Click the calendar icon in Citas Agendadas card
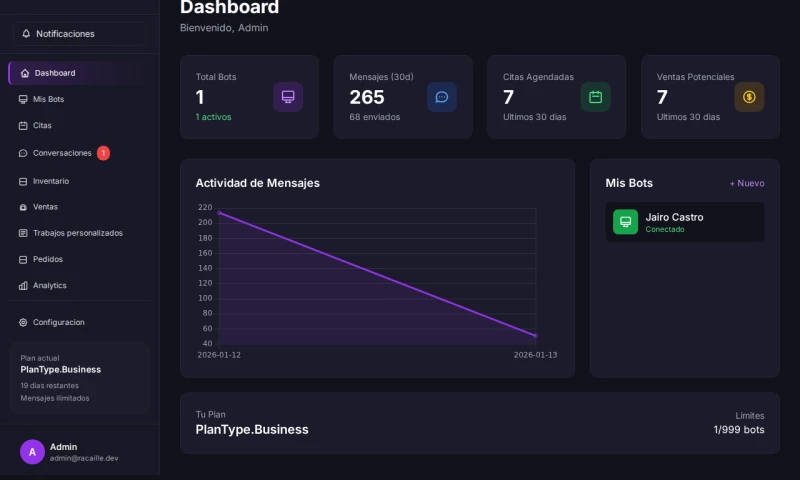Image resolution: width=800 pixels, height=480 pixels. point(595,97)
